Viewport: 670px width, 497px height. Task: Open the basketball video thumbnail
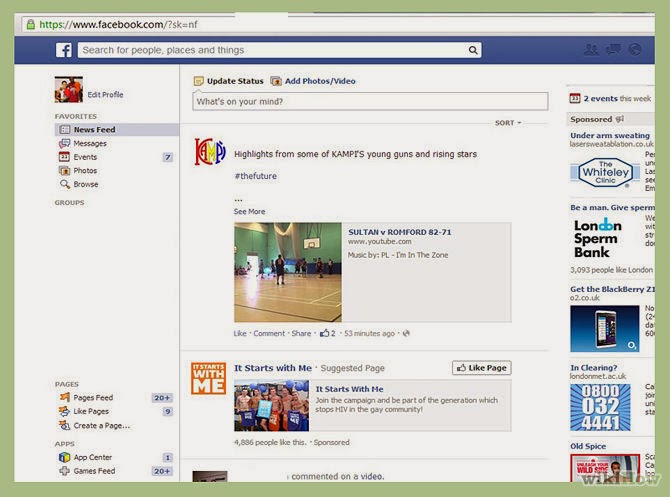(288, 272)
